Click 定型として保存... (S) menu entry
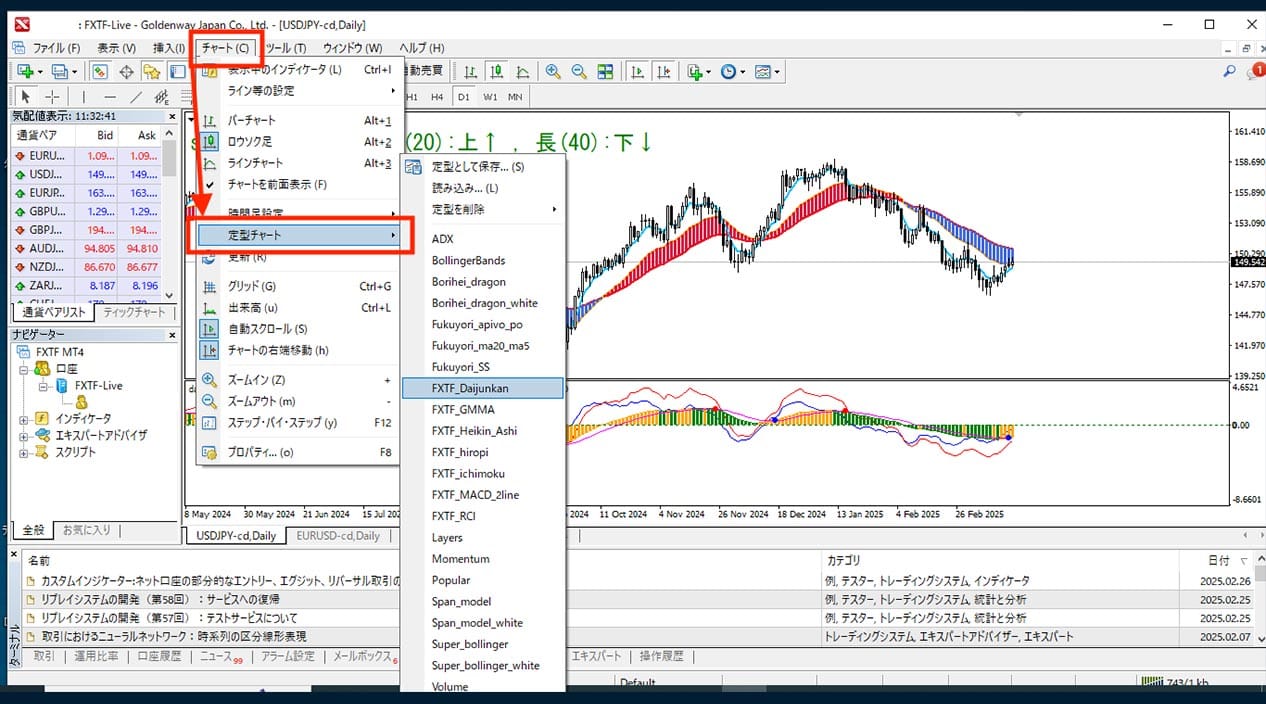The width and height of the screenshot is (1266, 704). pyautogui.click(x=484, y=167)
